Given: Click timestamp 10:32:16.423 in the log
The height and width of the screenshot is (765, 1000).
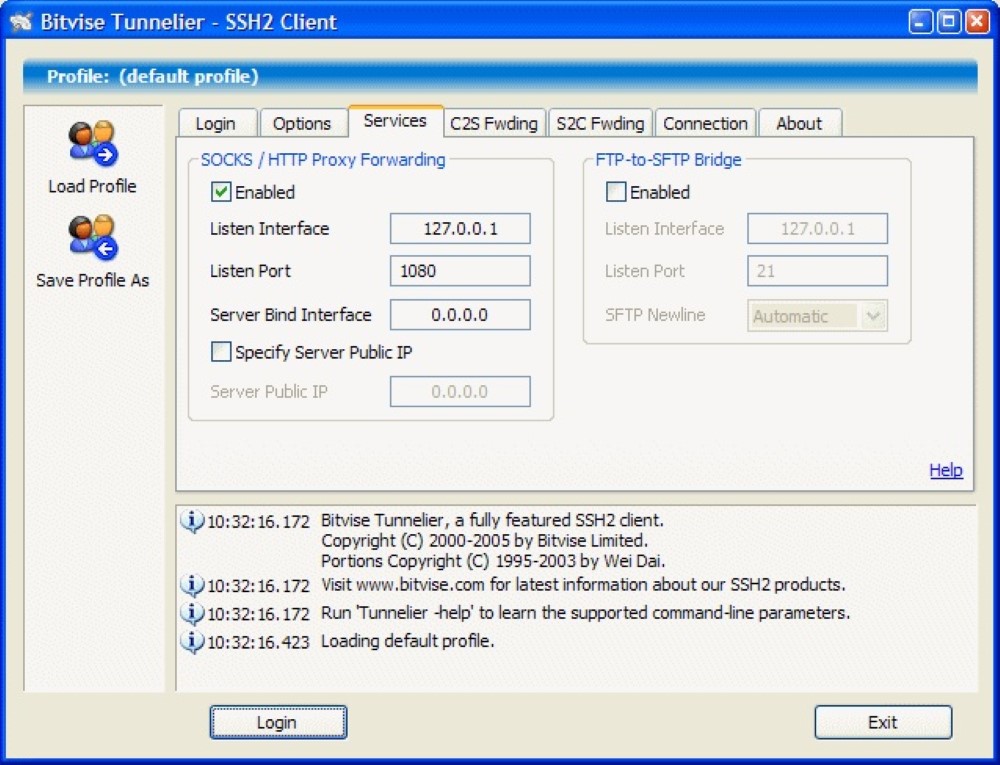Looking at the screenshot, I should (x=258, y=642).
